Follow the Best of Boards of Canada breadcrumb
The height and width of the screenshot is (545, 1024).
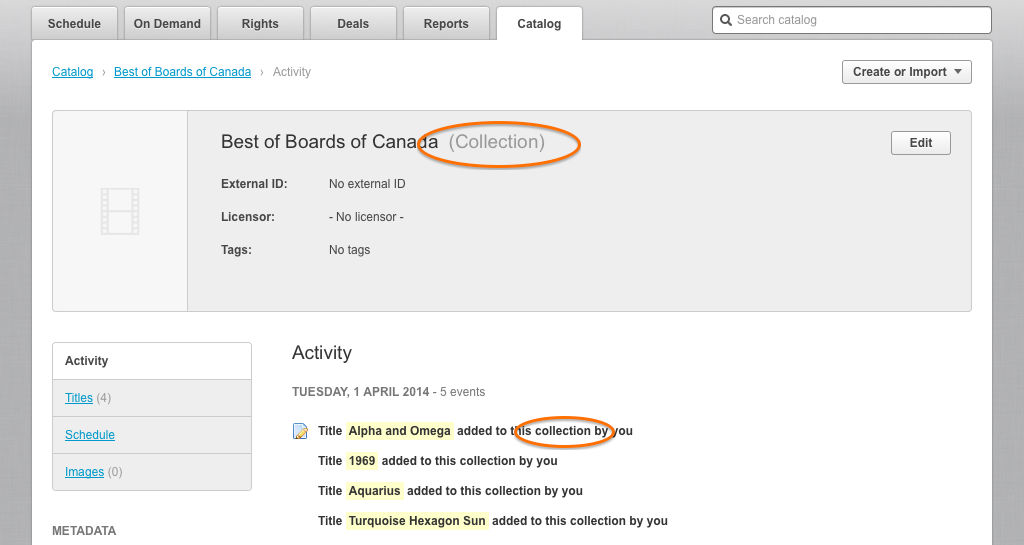click(x=182, y=72)
